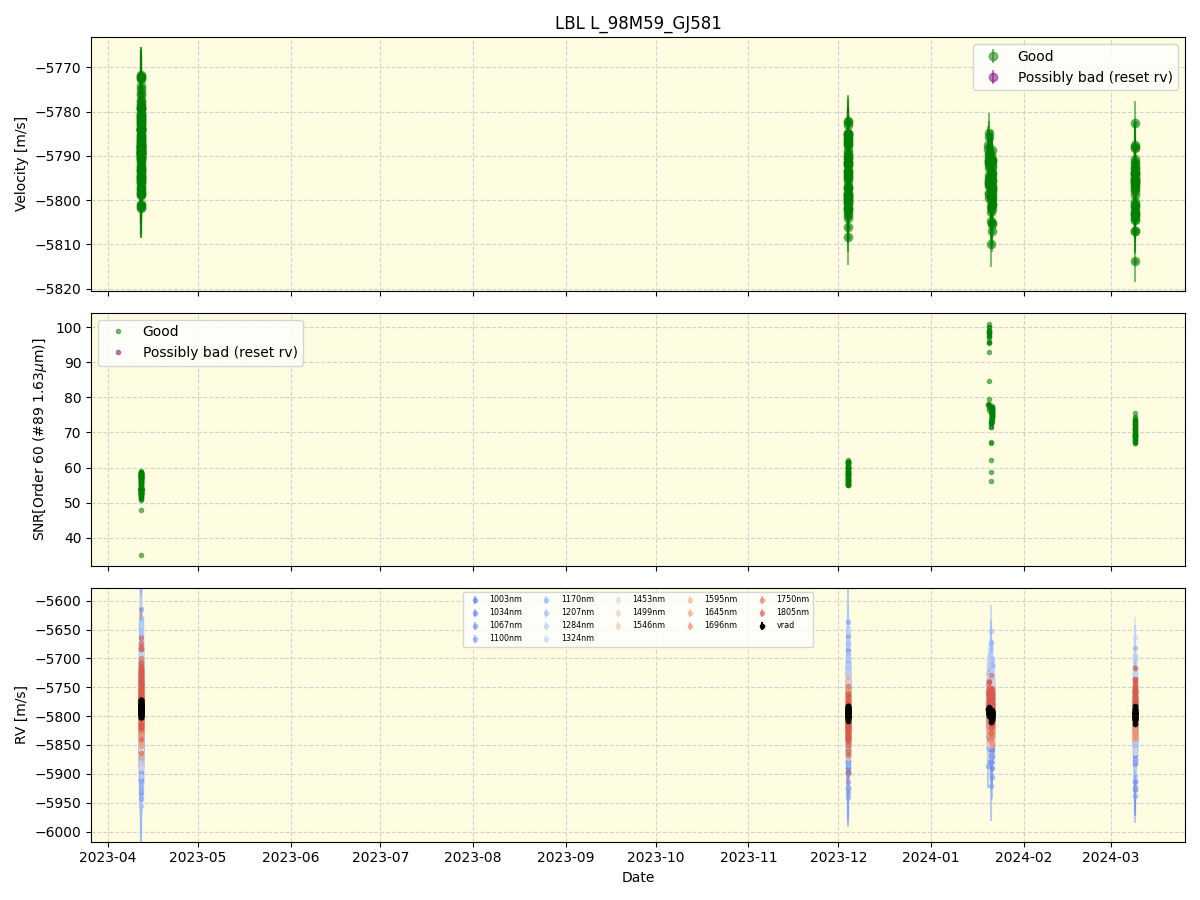Click the purple Possibly bad marker in Velocity legend
1200x900 pixels.
click(993, 77)
